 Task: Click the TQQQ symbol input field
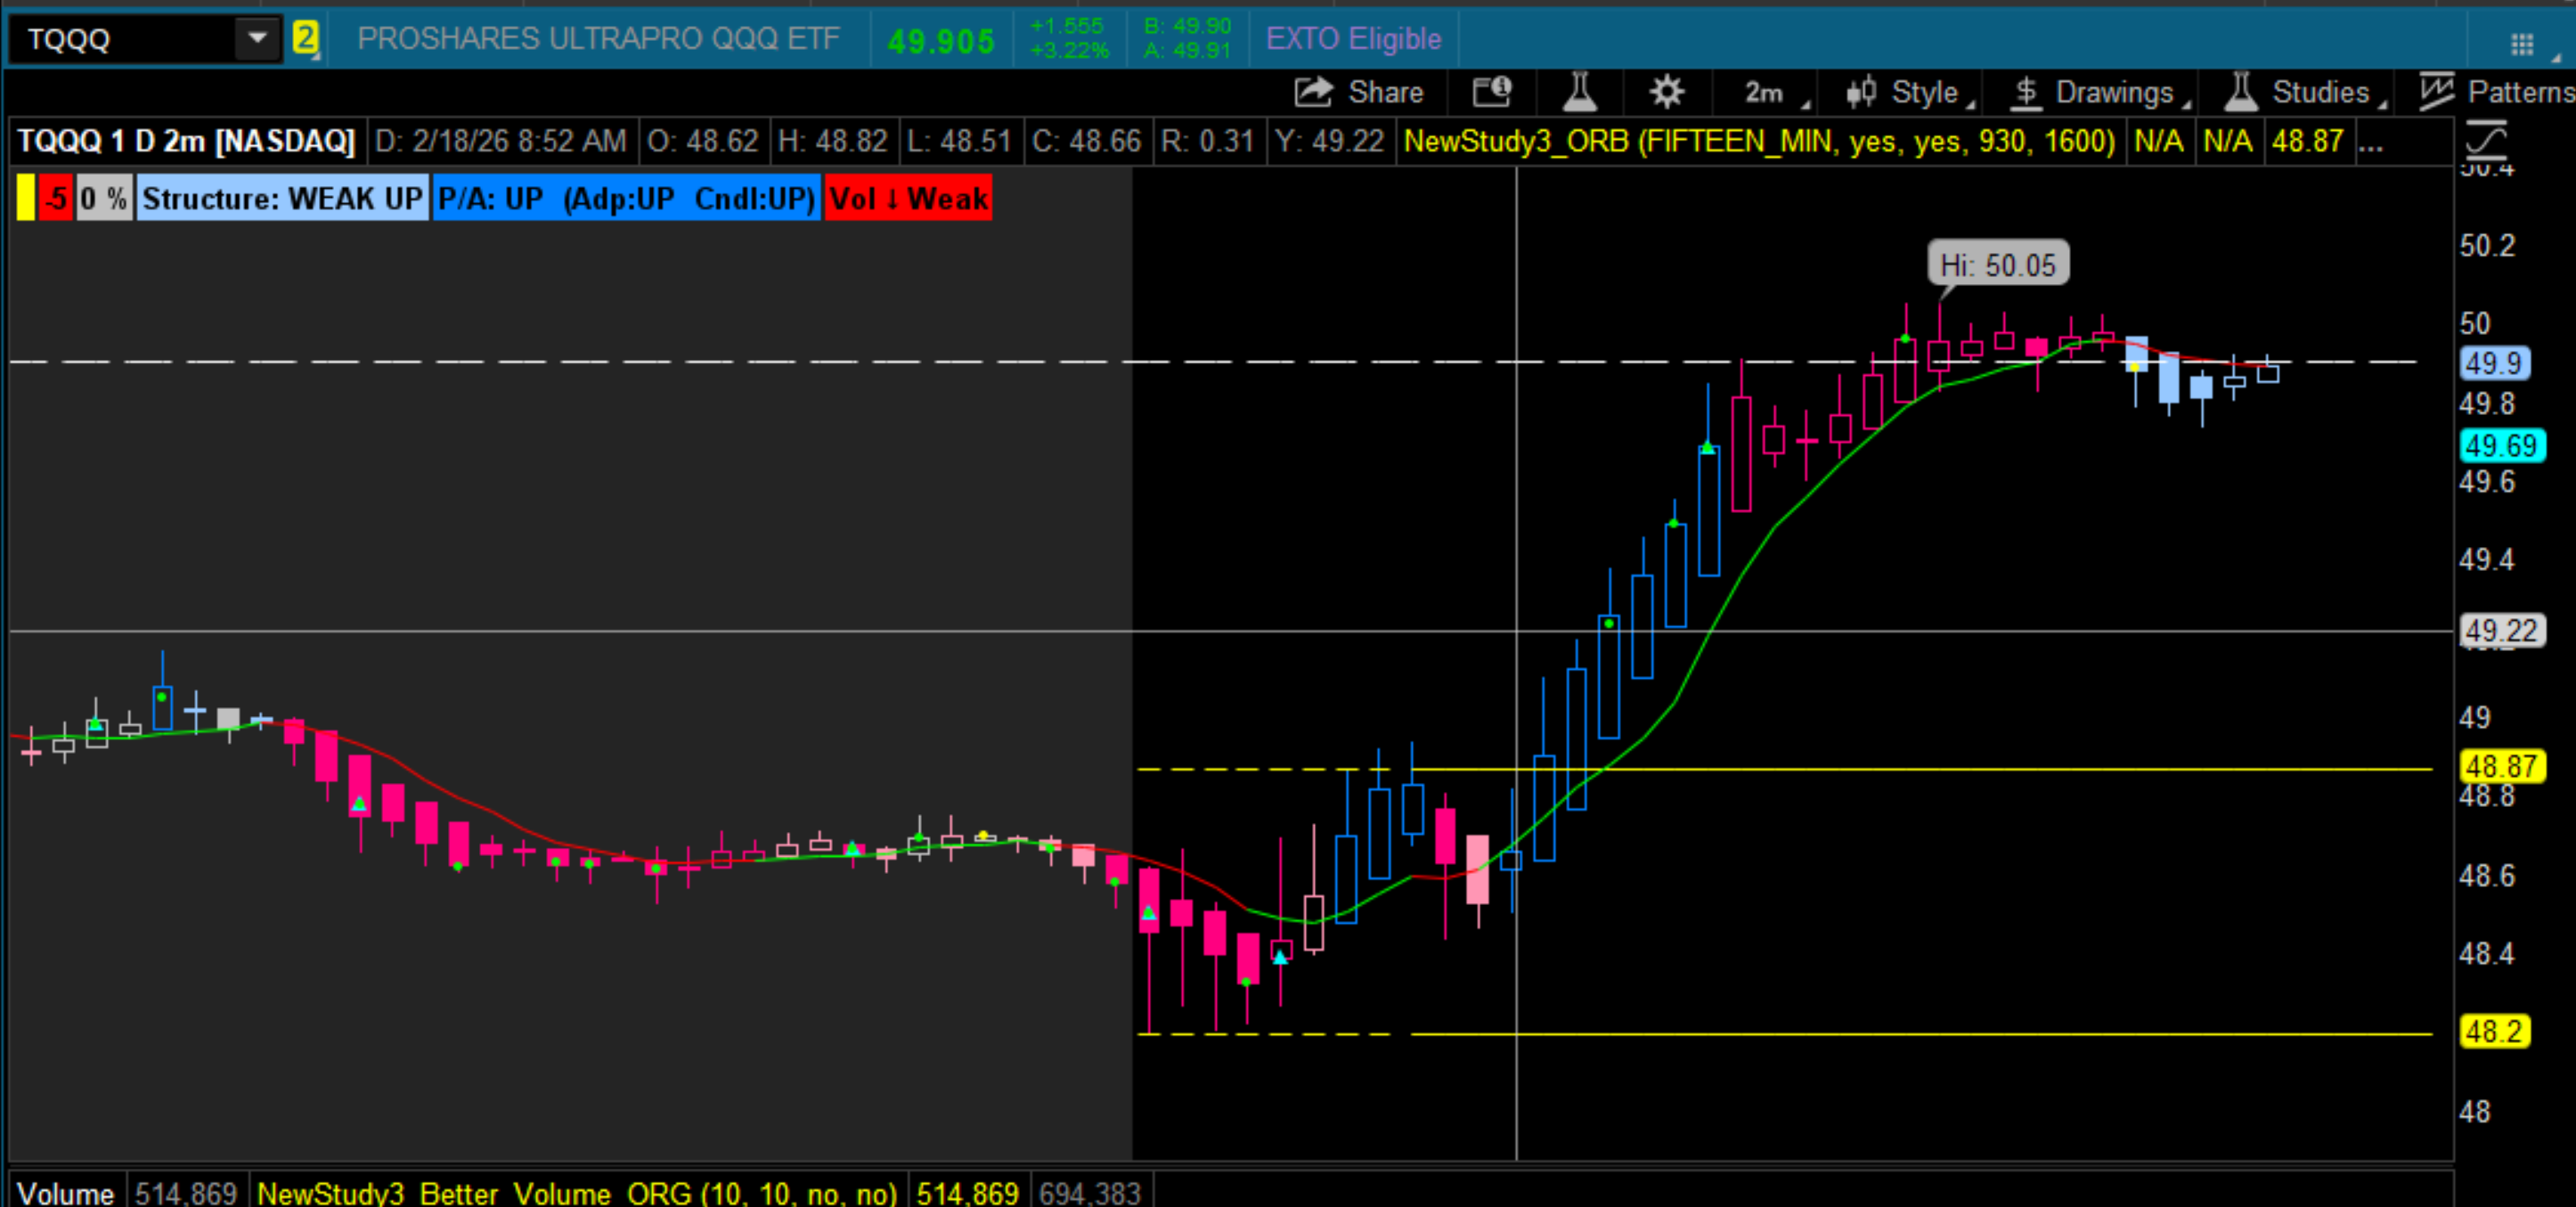click(125, 39)
